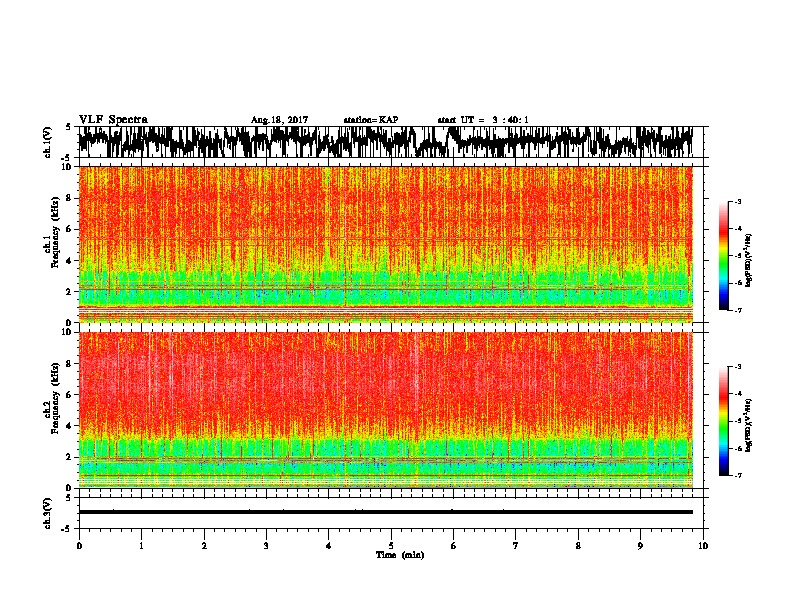Click the 'Time (min)' axis label

pyautogui.click(x=400, y=555)
